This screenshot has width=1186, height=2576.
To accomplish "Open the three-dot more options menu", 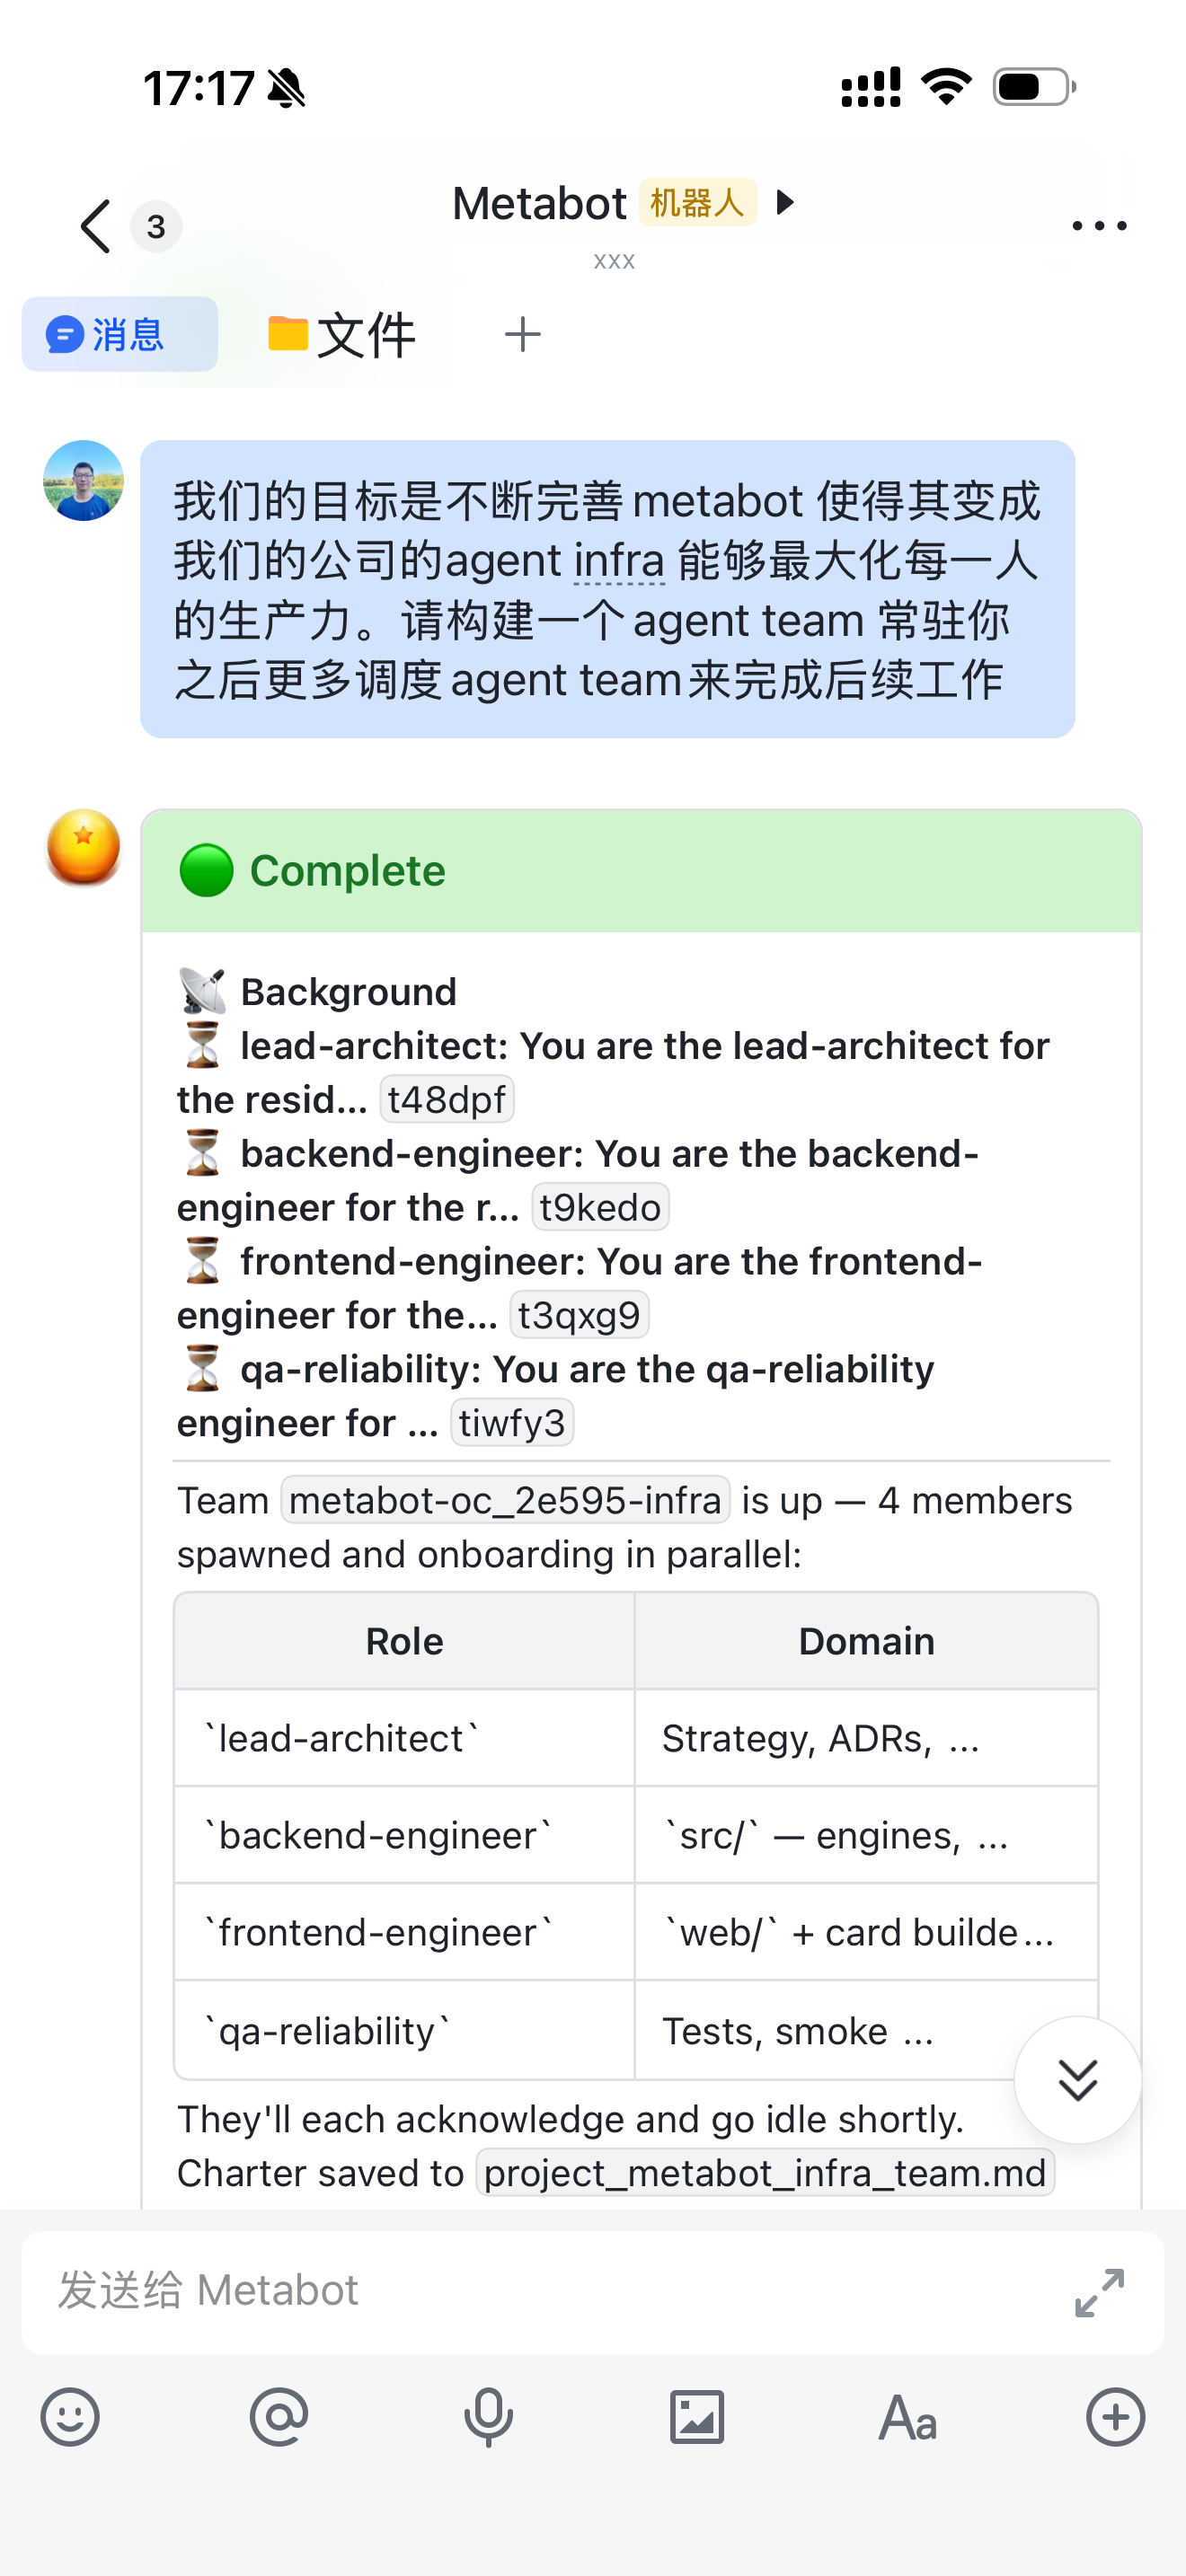I will pyautogui.click(x=1099, y=226).
